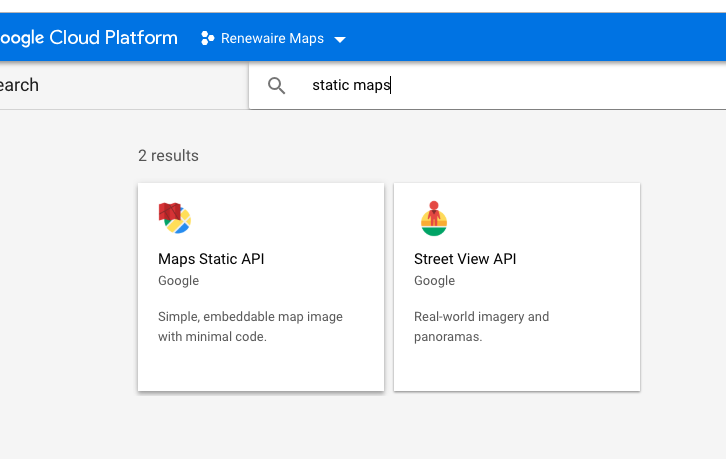This screenshot has height=459, width=726.
Task: Click the project hexagon dots icon
Action: click(207, 38)
